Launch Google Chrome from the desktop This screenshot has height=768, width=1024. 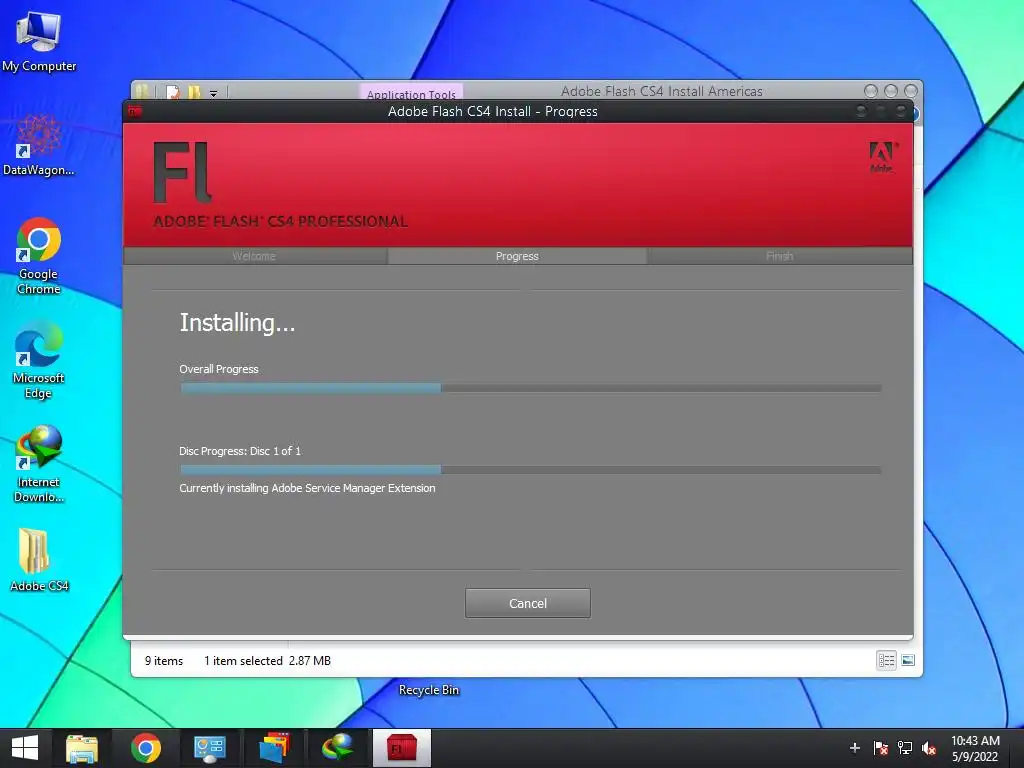pyautogui.click(x=39, y=257)
